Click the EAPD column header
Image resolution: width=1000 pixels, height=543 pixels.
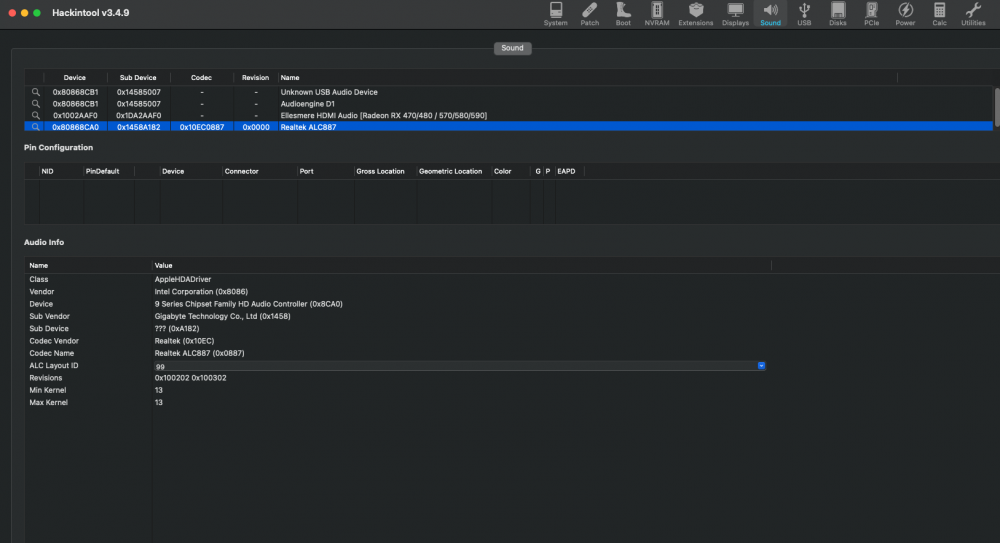click(566, 171)
